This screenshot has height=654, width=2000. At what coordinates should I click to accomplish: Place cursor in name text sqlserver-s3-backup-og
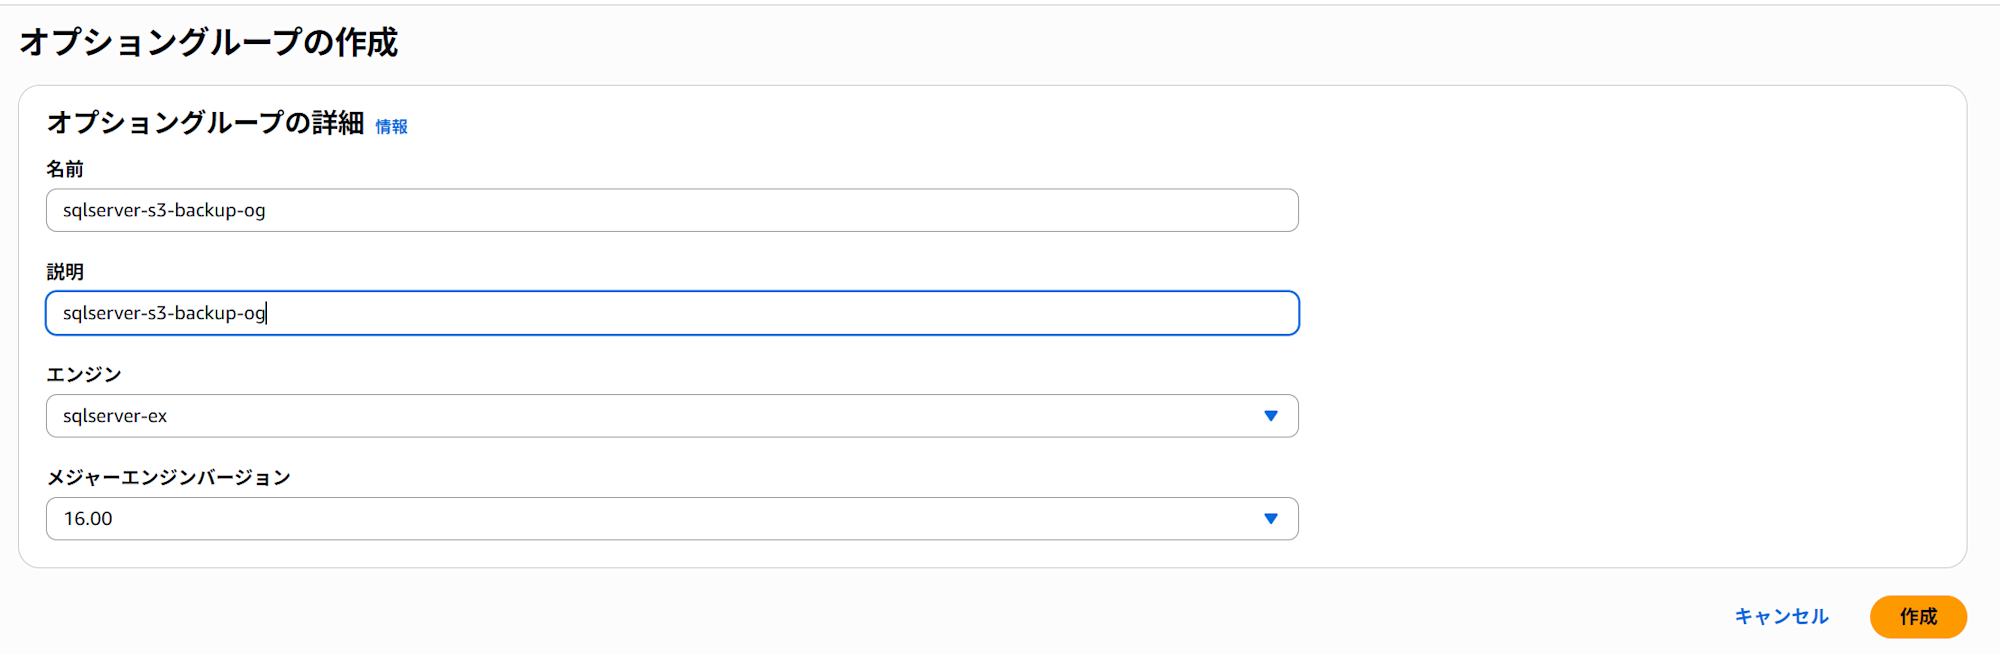tap(164, 210)
